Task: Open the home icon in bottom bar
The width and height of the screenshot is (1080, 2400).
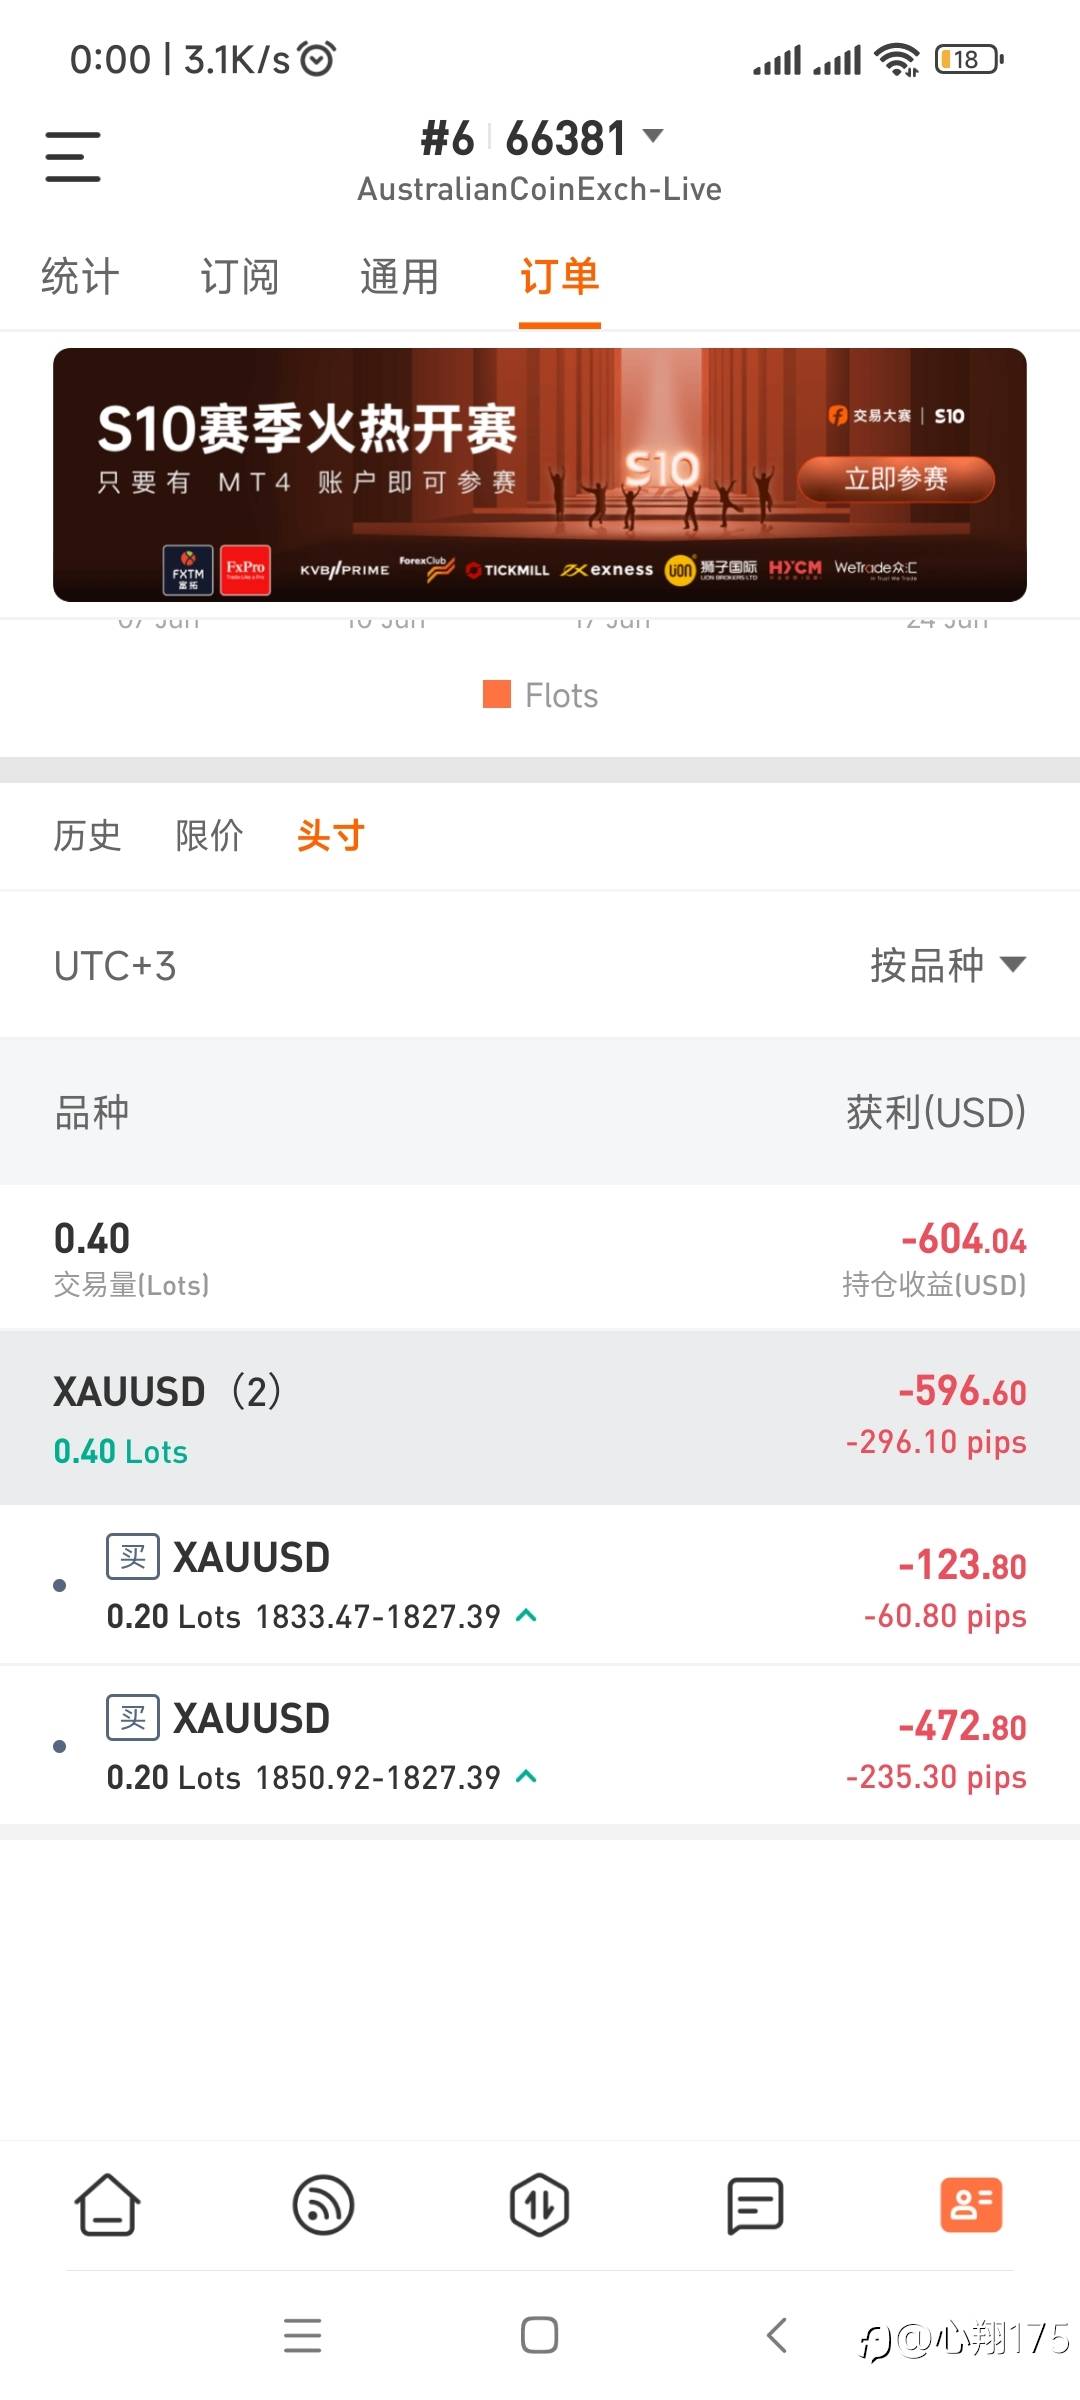Action: [x=107, y=2205]
